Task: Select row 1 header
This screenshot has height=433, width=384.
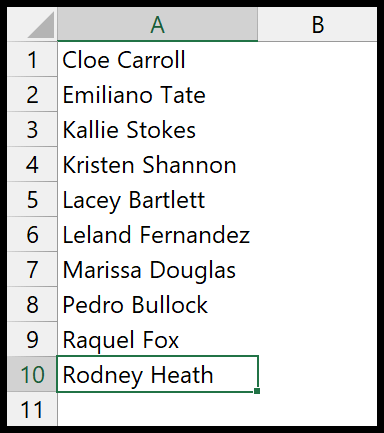Action: tap(32, 60)
